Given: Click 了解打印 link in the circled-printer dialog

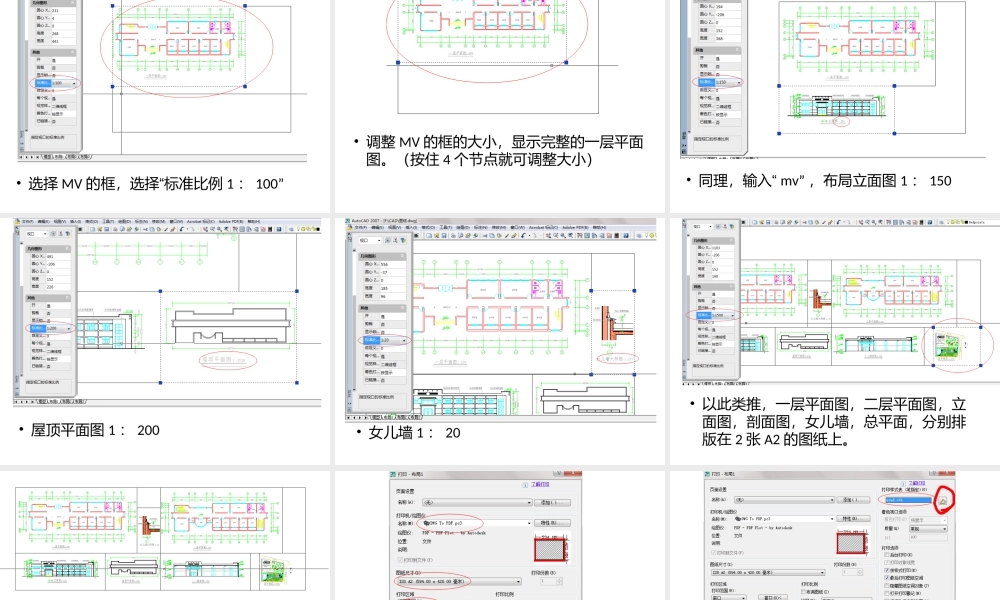Looking at the screenshot, I should (540, 485).
